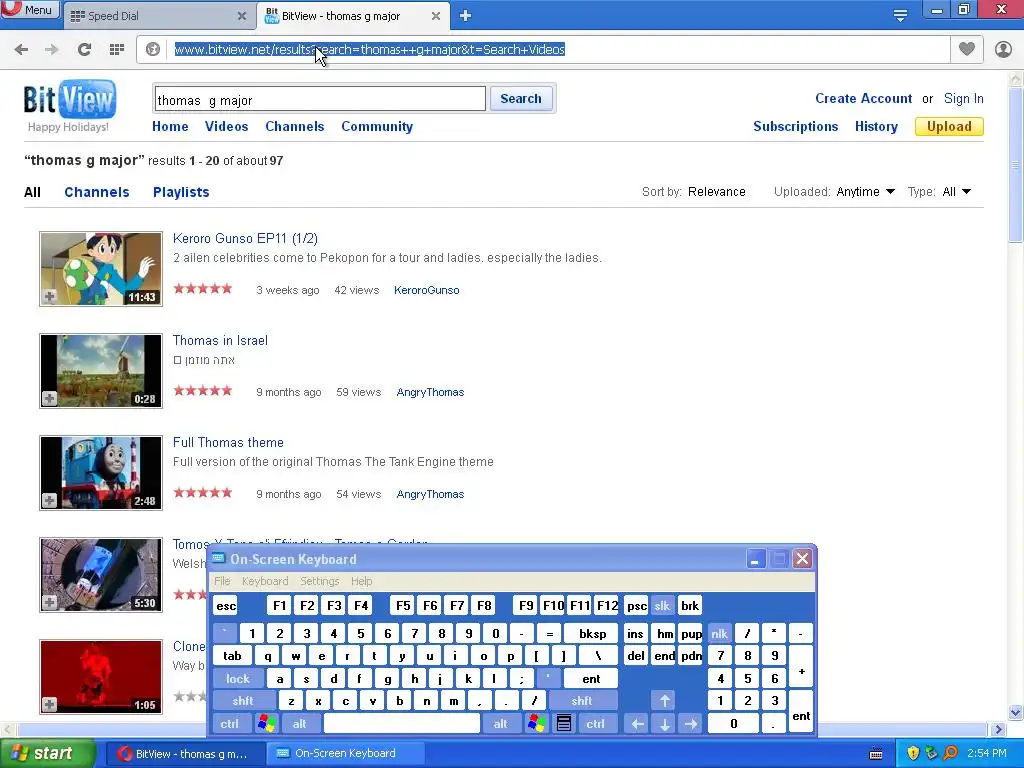Open Settings menu in On-Screen Keyboard

click(319, 581)
